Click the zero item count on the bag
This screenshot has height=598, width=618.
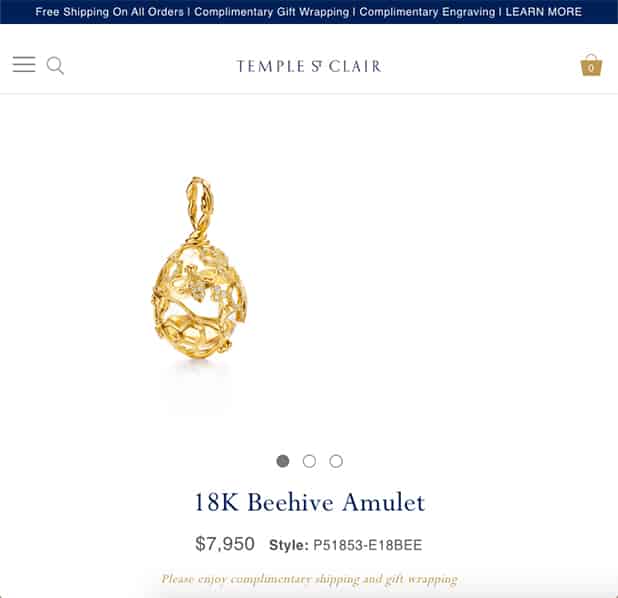[591, 68]
